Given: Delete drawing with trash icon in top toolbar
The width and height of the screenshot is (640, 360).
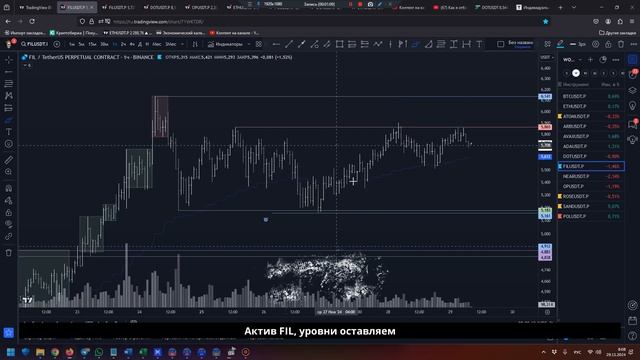Looking at the screenshot, I should 621,44.
